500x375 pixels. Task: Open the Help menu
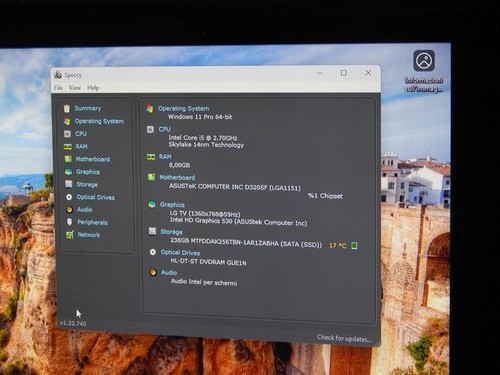click(93, 88)
